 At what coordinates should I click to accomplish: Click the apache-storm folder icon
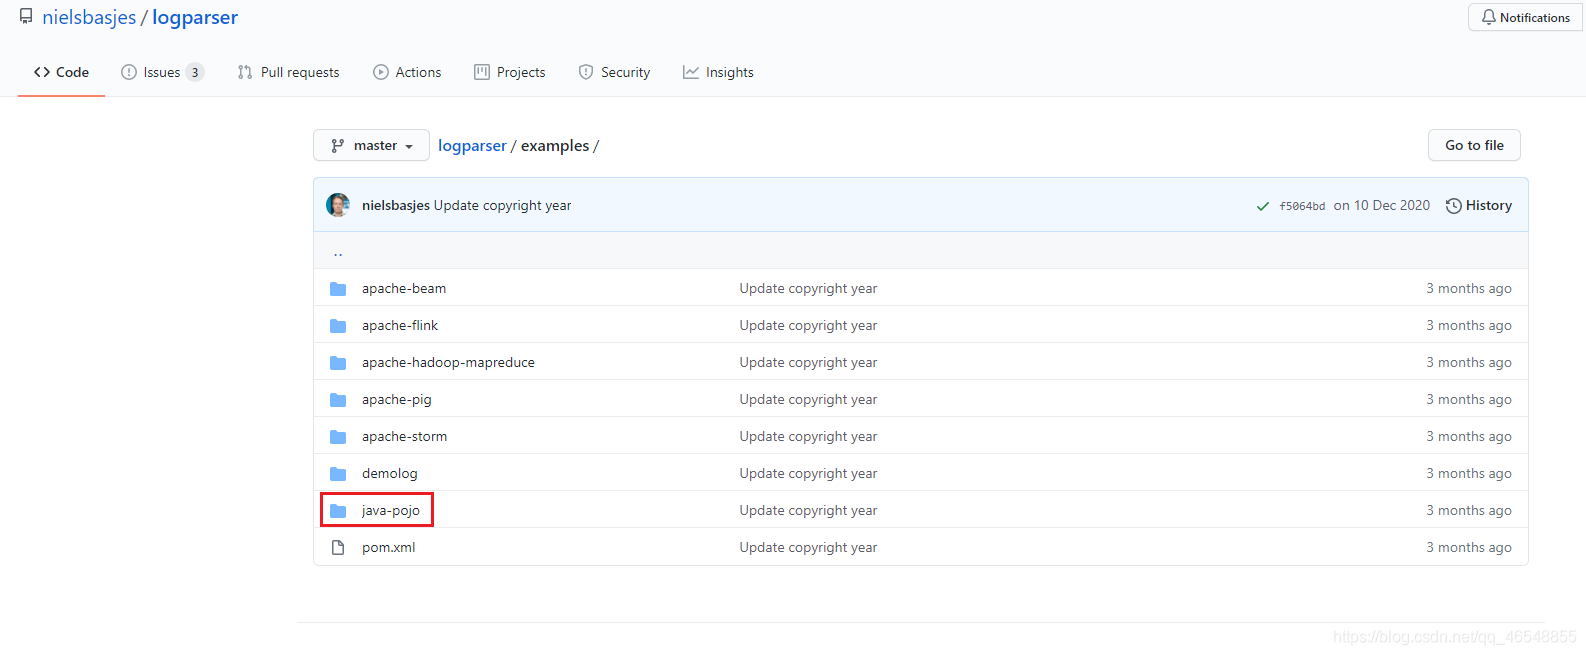click(338, 437)
